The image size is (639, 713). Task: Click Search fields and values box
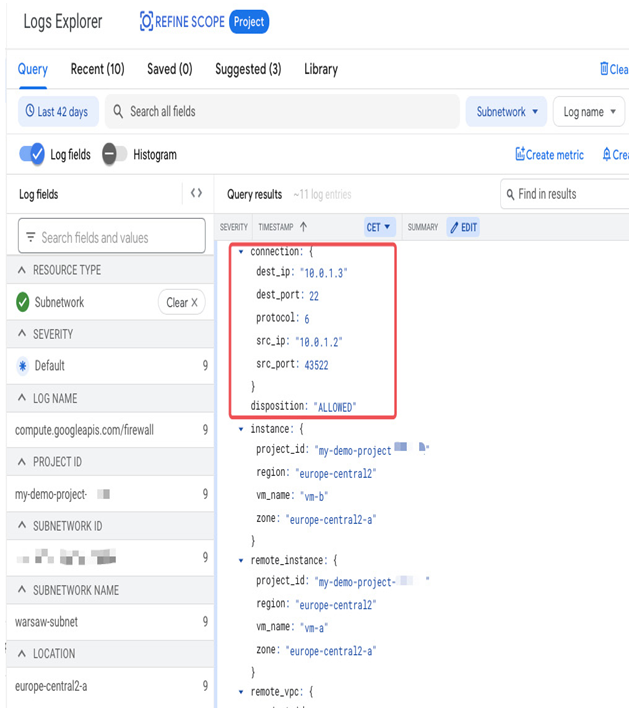(x=112, y=236)
